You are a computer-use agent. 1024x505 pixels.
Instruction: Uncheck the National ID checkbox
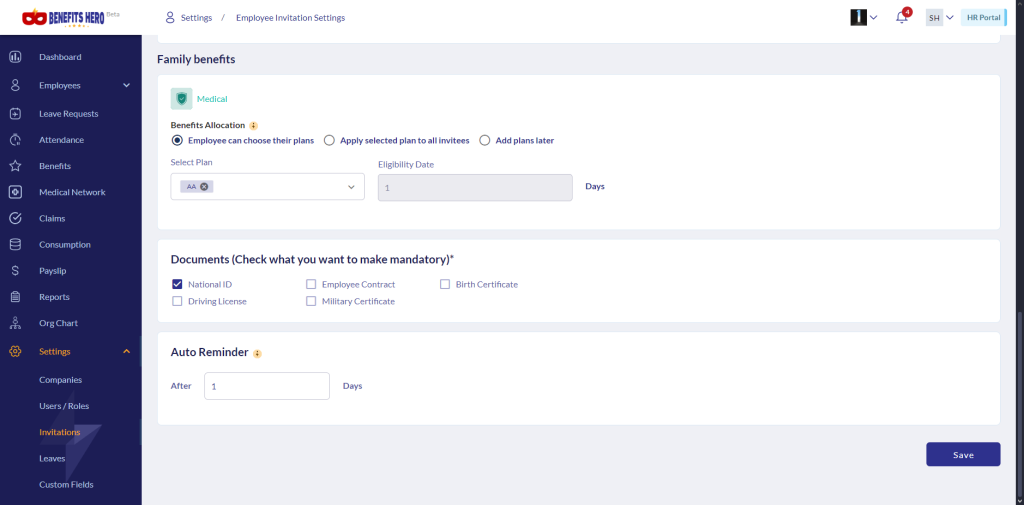(177, 284)
